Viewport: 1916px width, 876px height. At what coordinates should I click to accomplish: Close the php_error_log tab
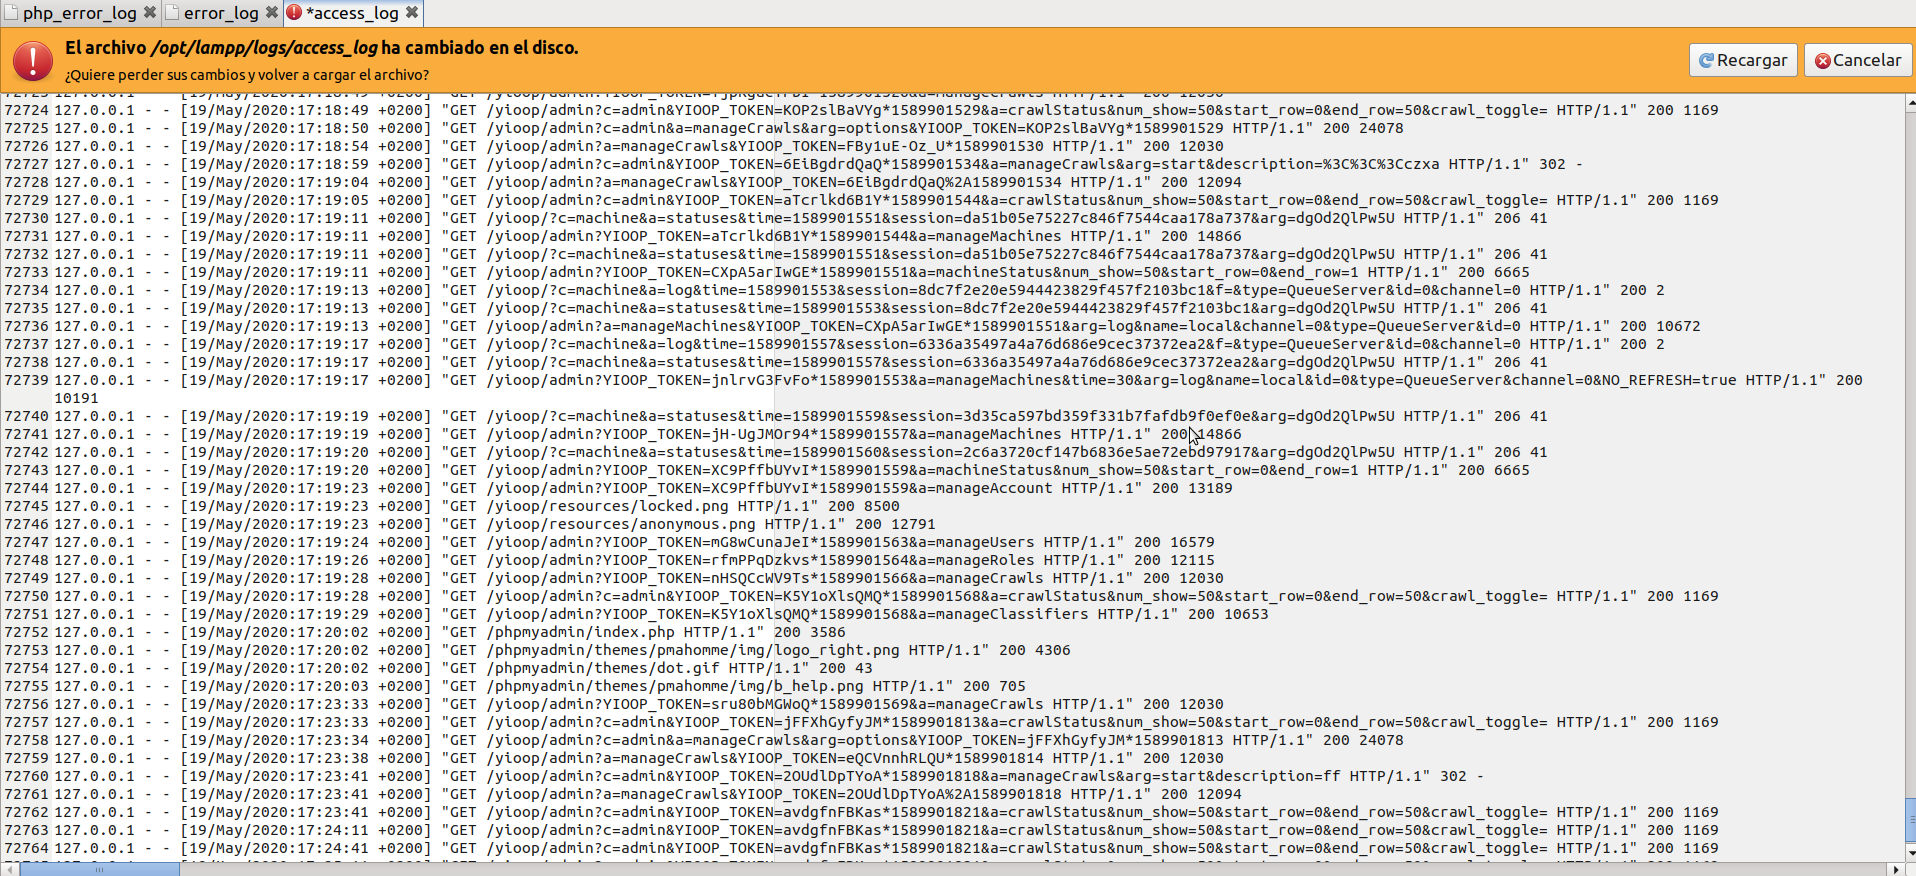[150, 13]
